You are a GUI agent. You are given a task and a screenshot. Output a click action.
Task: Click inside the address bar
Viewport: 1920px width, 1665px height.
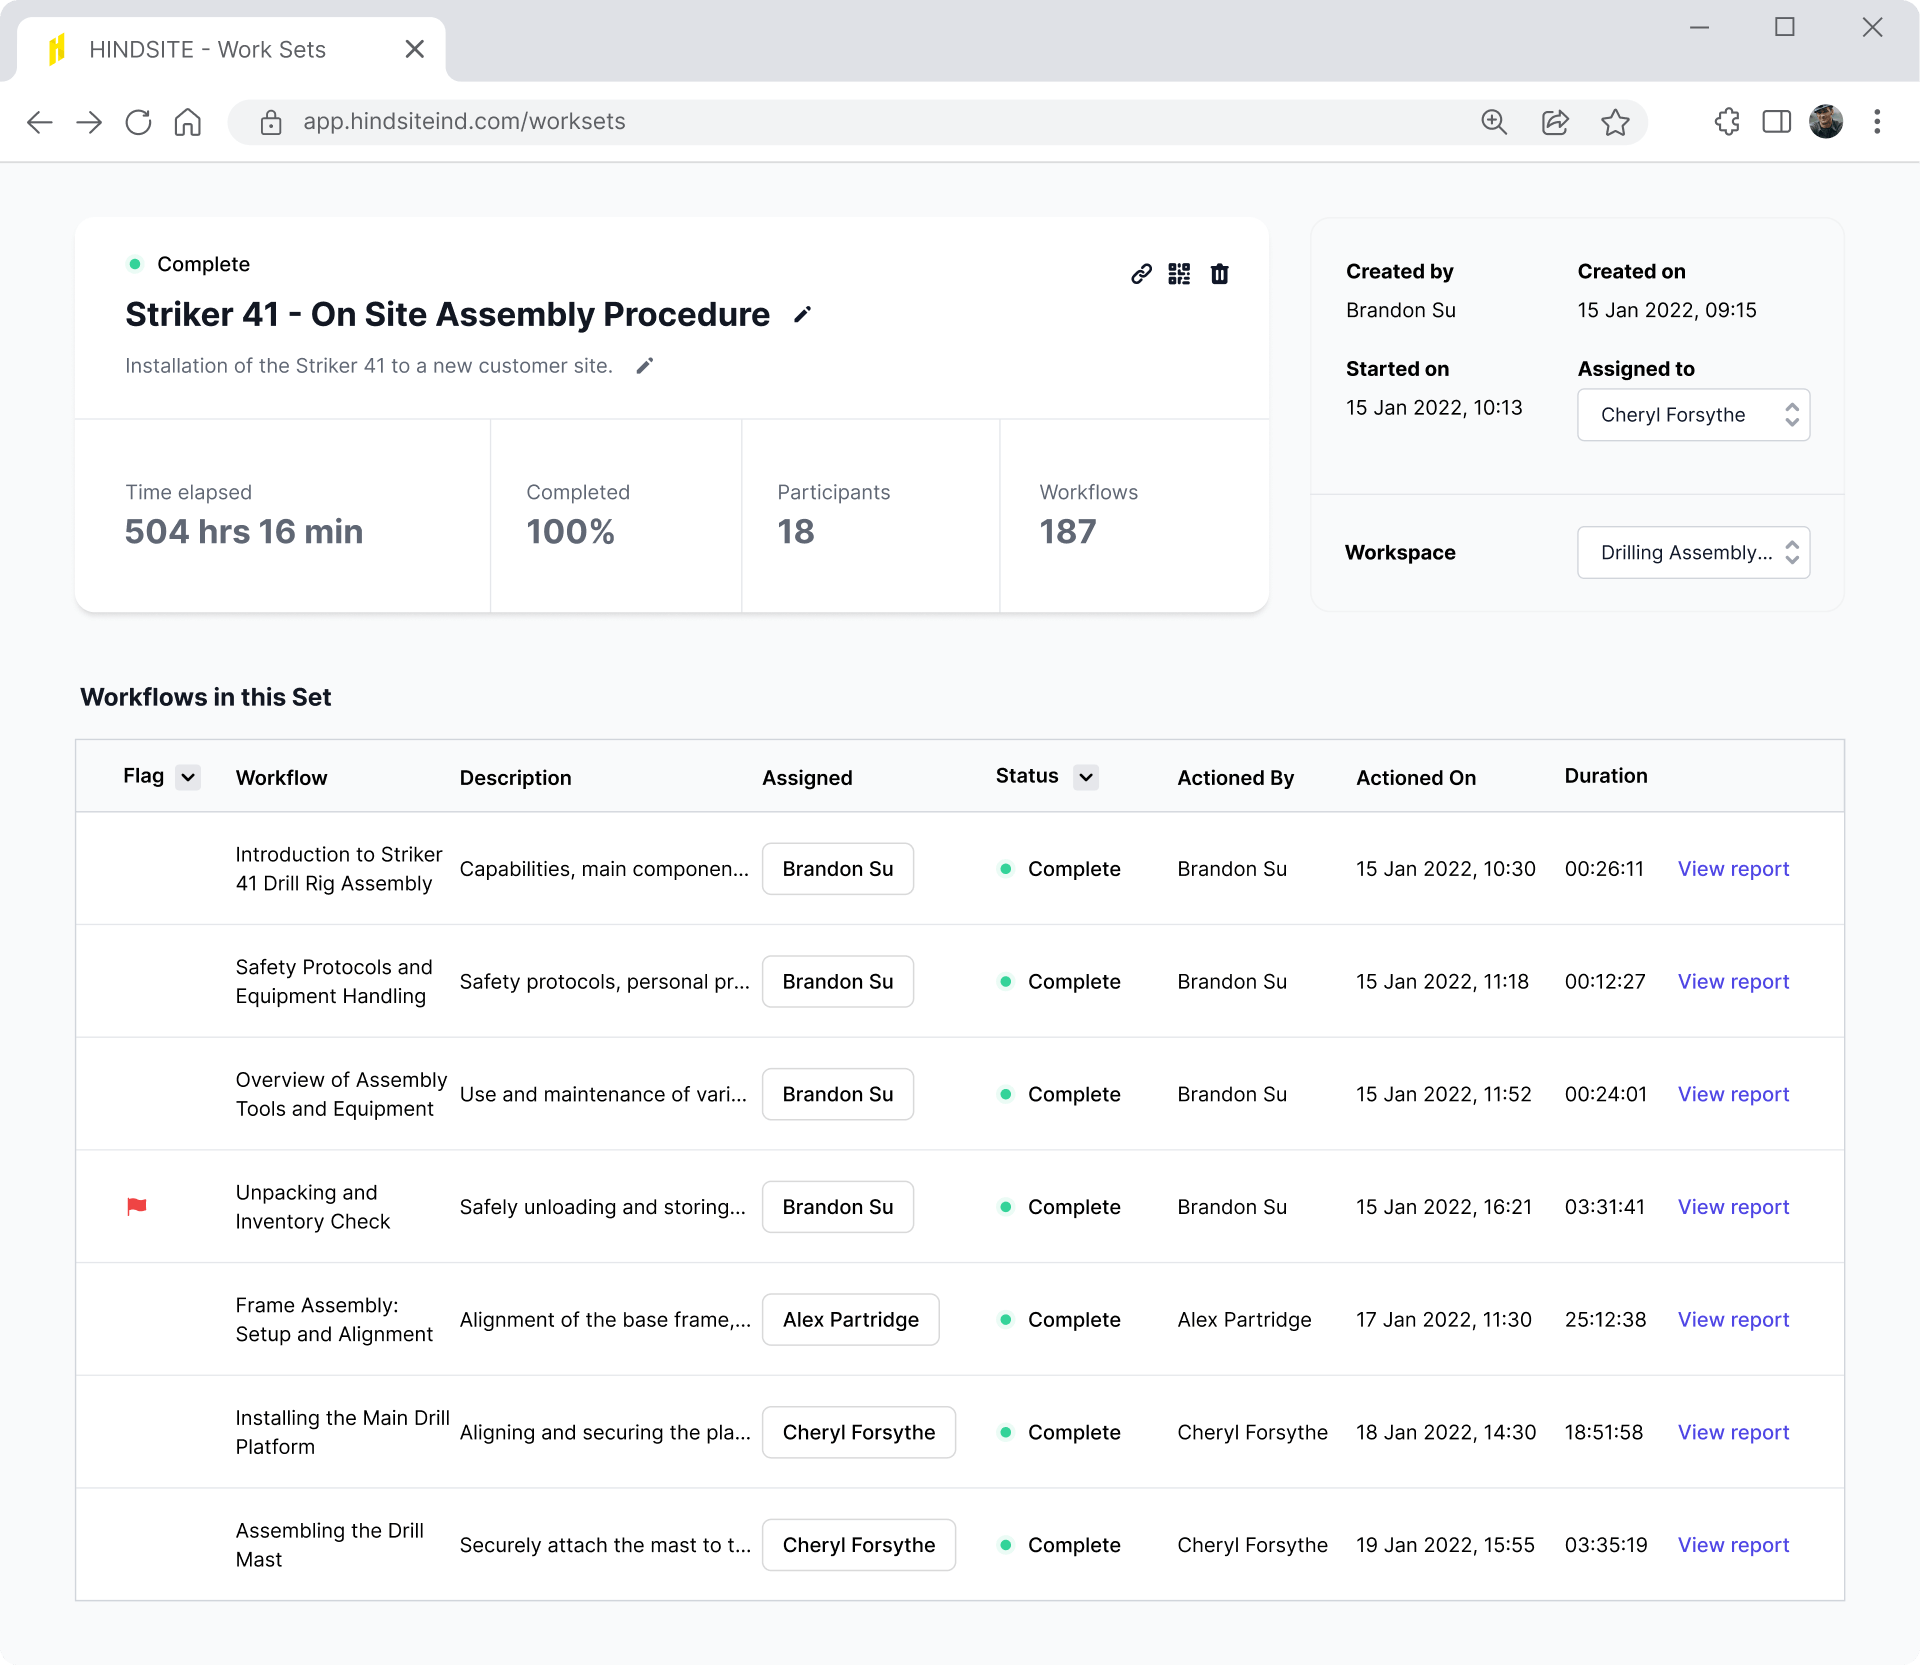click(x=700, y=121)
